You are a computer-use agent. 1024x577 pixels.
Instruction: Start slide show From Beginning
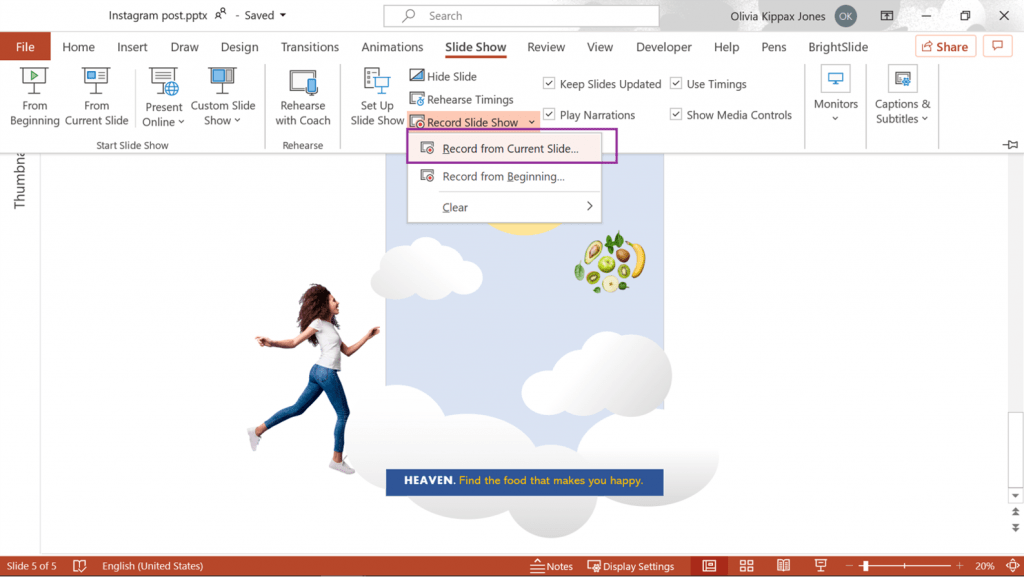(x=34, y=97)
